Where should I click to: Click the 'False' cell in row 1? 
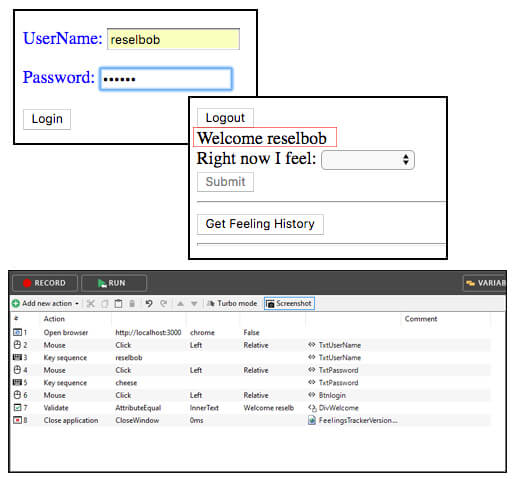pyautogui.click(x=251, y=333)
